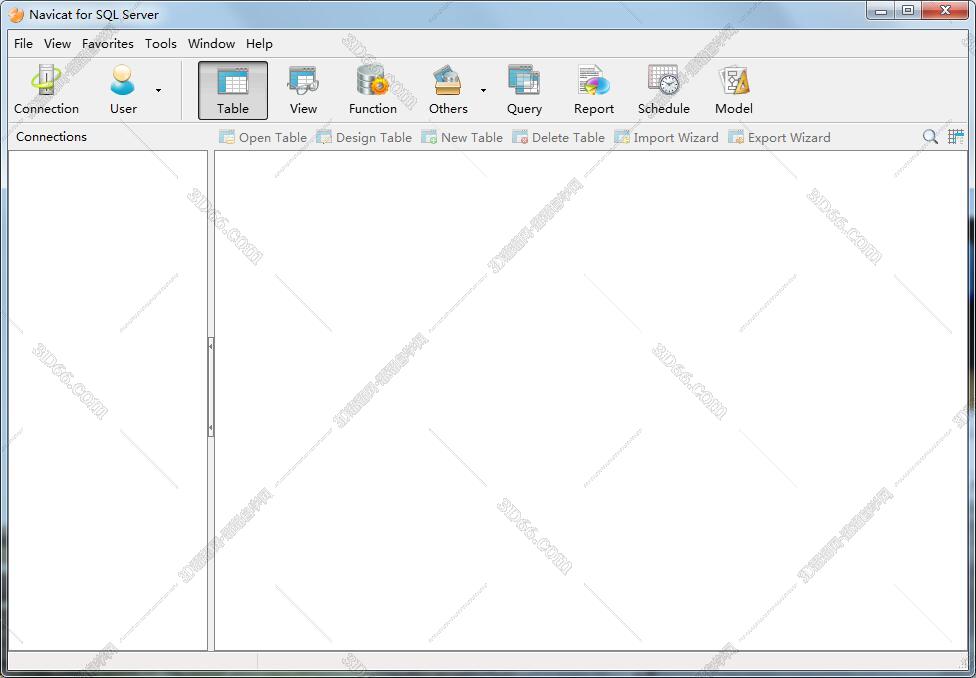Open the File menu
Viewport: 976px width, 678px height.
tap(23, 44)
